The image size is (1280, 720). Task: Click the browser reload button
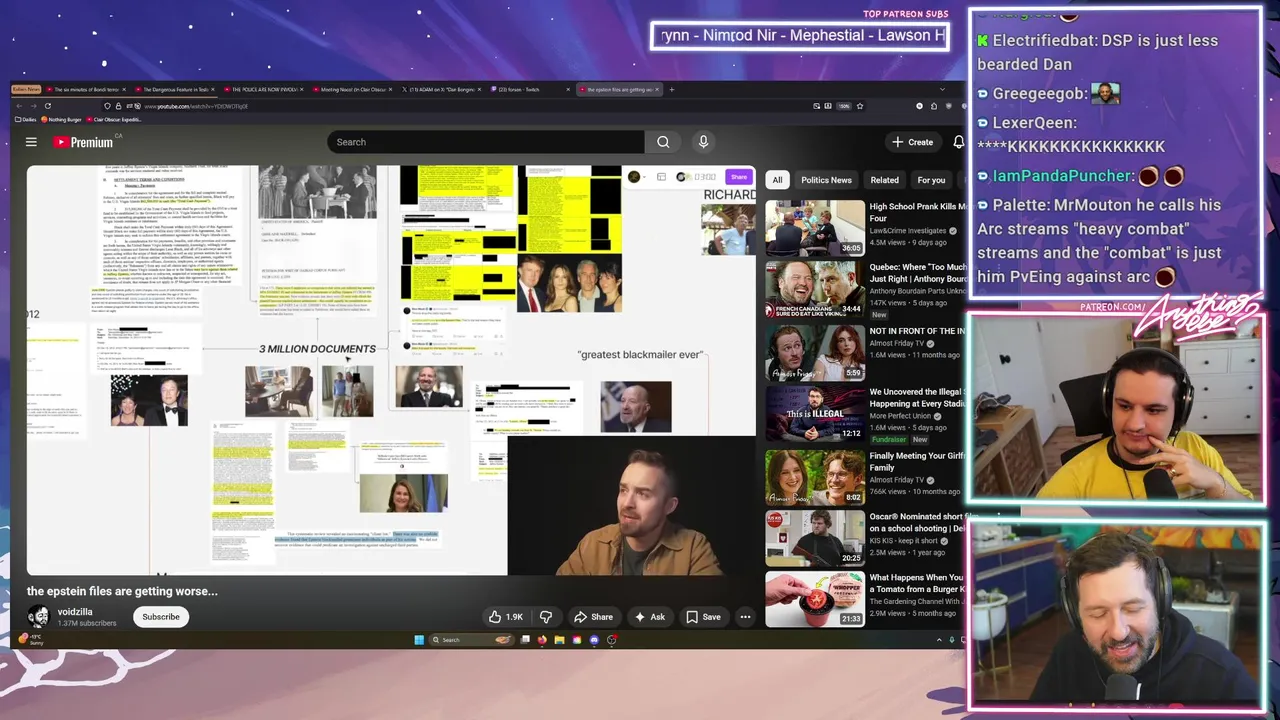[x=47, y=106]
